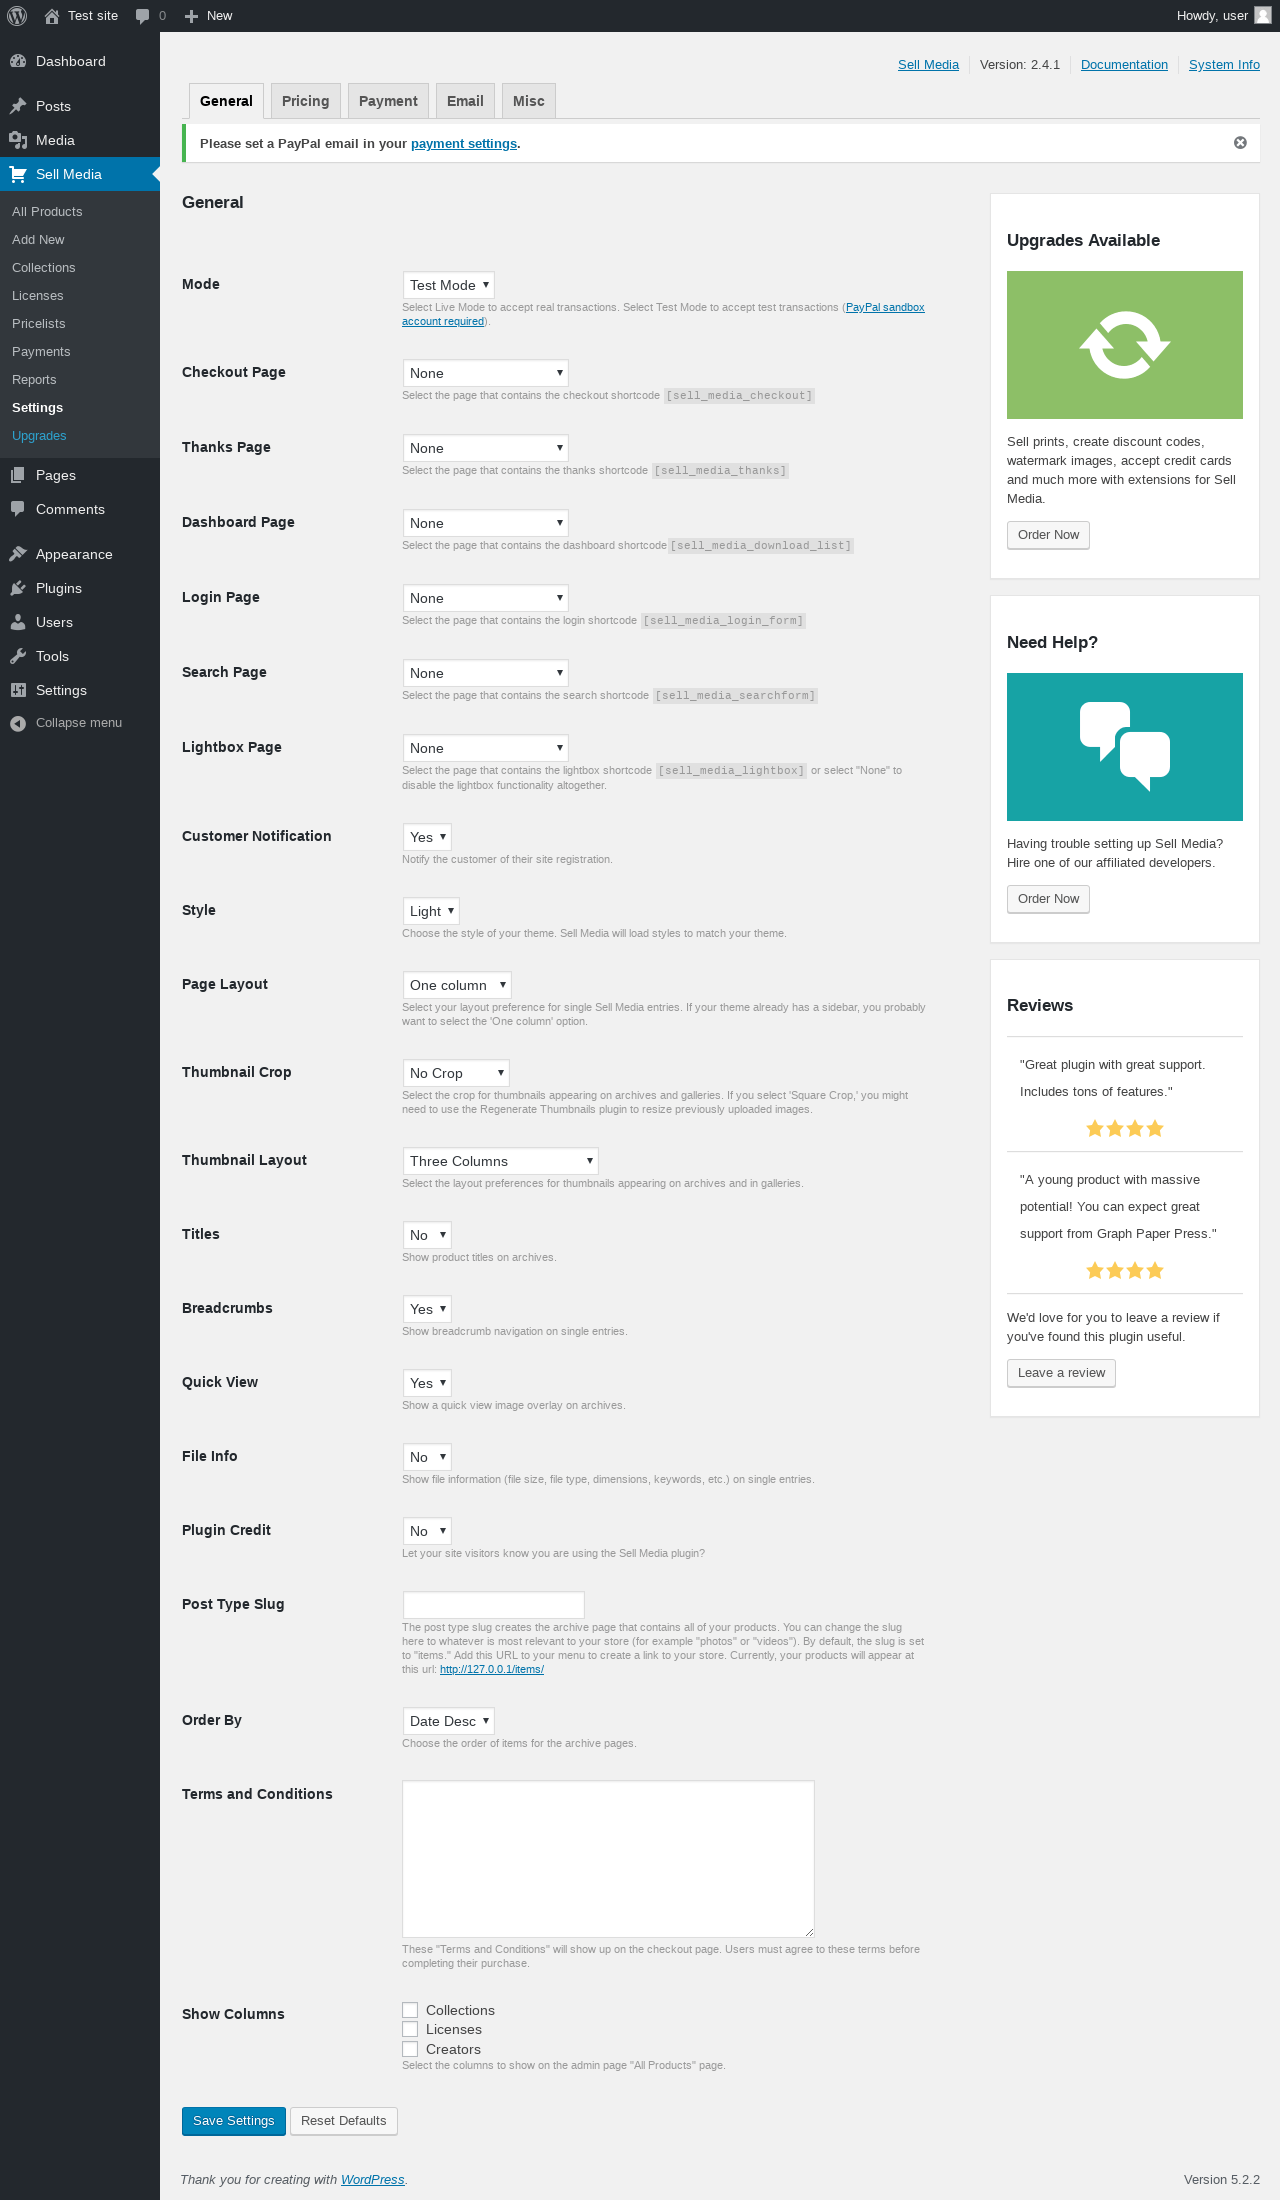Open Appearance via the paintbrush icon
This screenshot has width=1280, height=2200.
coord(18,554)
